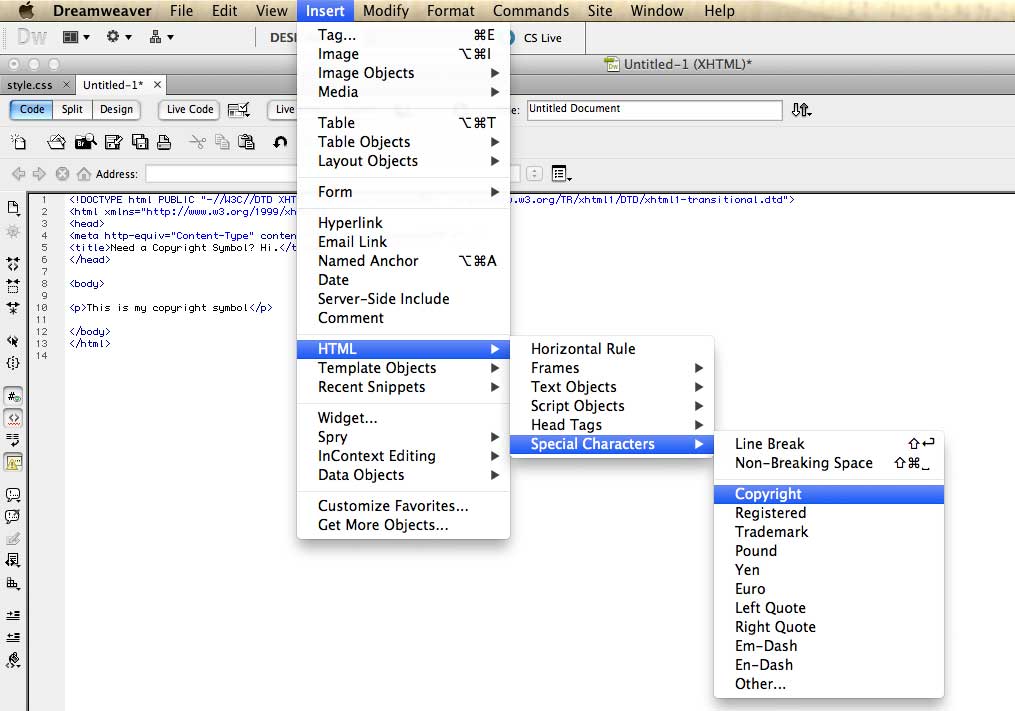Click the Select Parent Tag icon
The height and width of the screenshot is (711, 1015).
pos(13,341)
